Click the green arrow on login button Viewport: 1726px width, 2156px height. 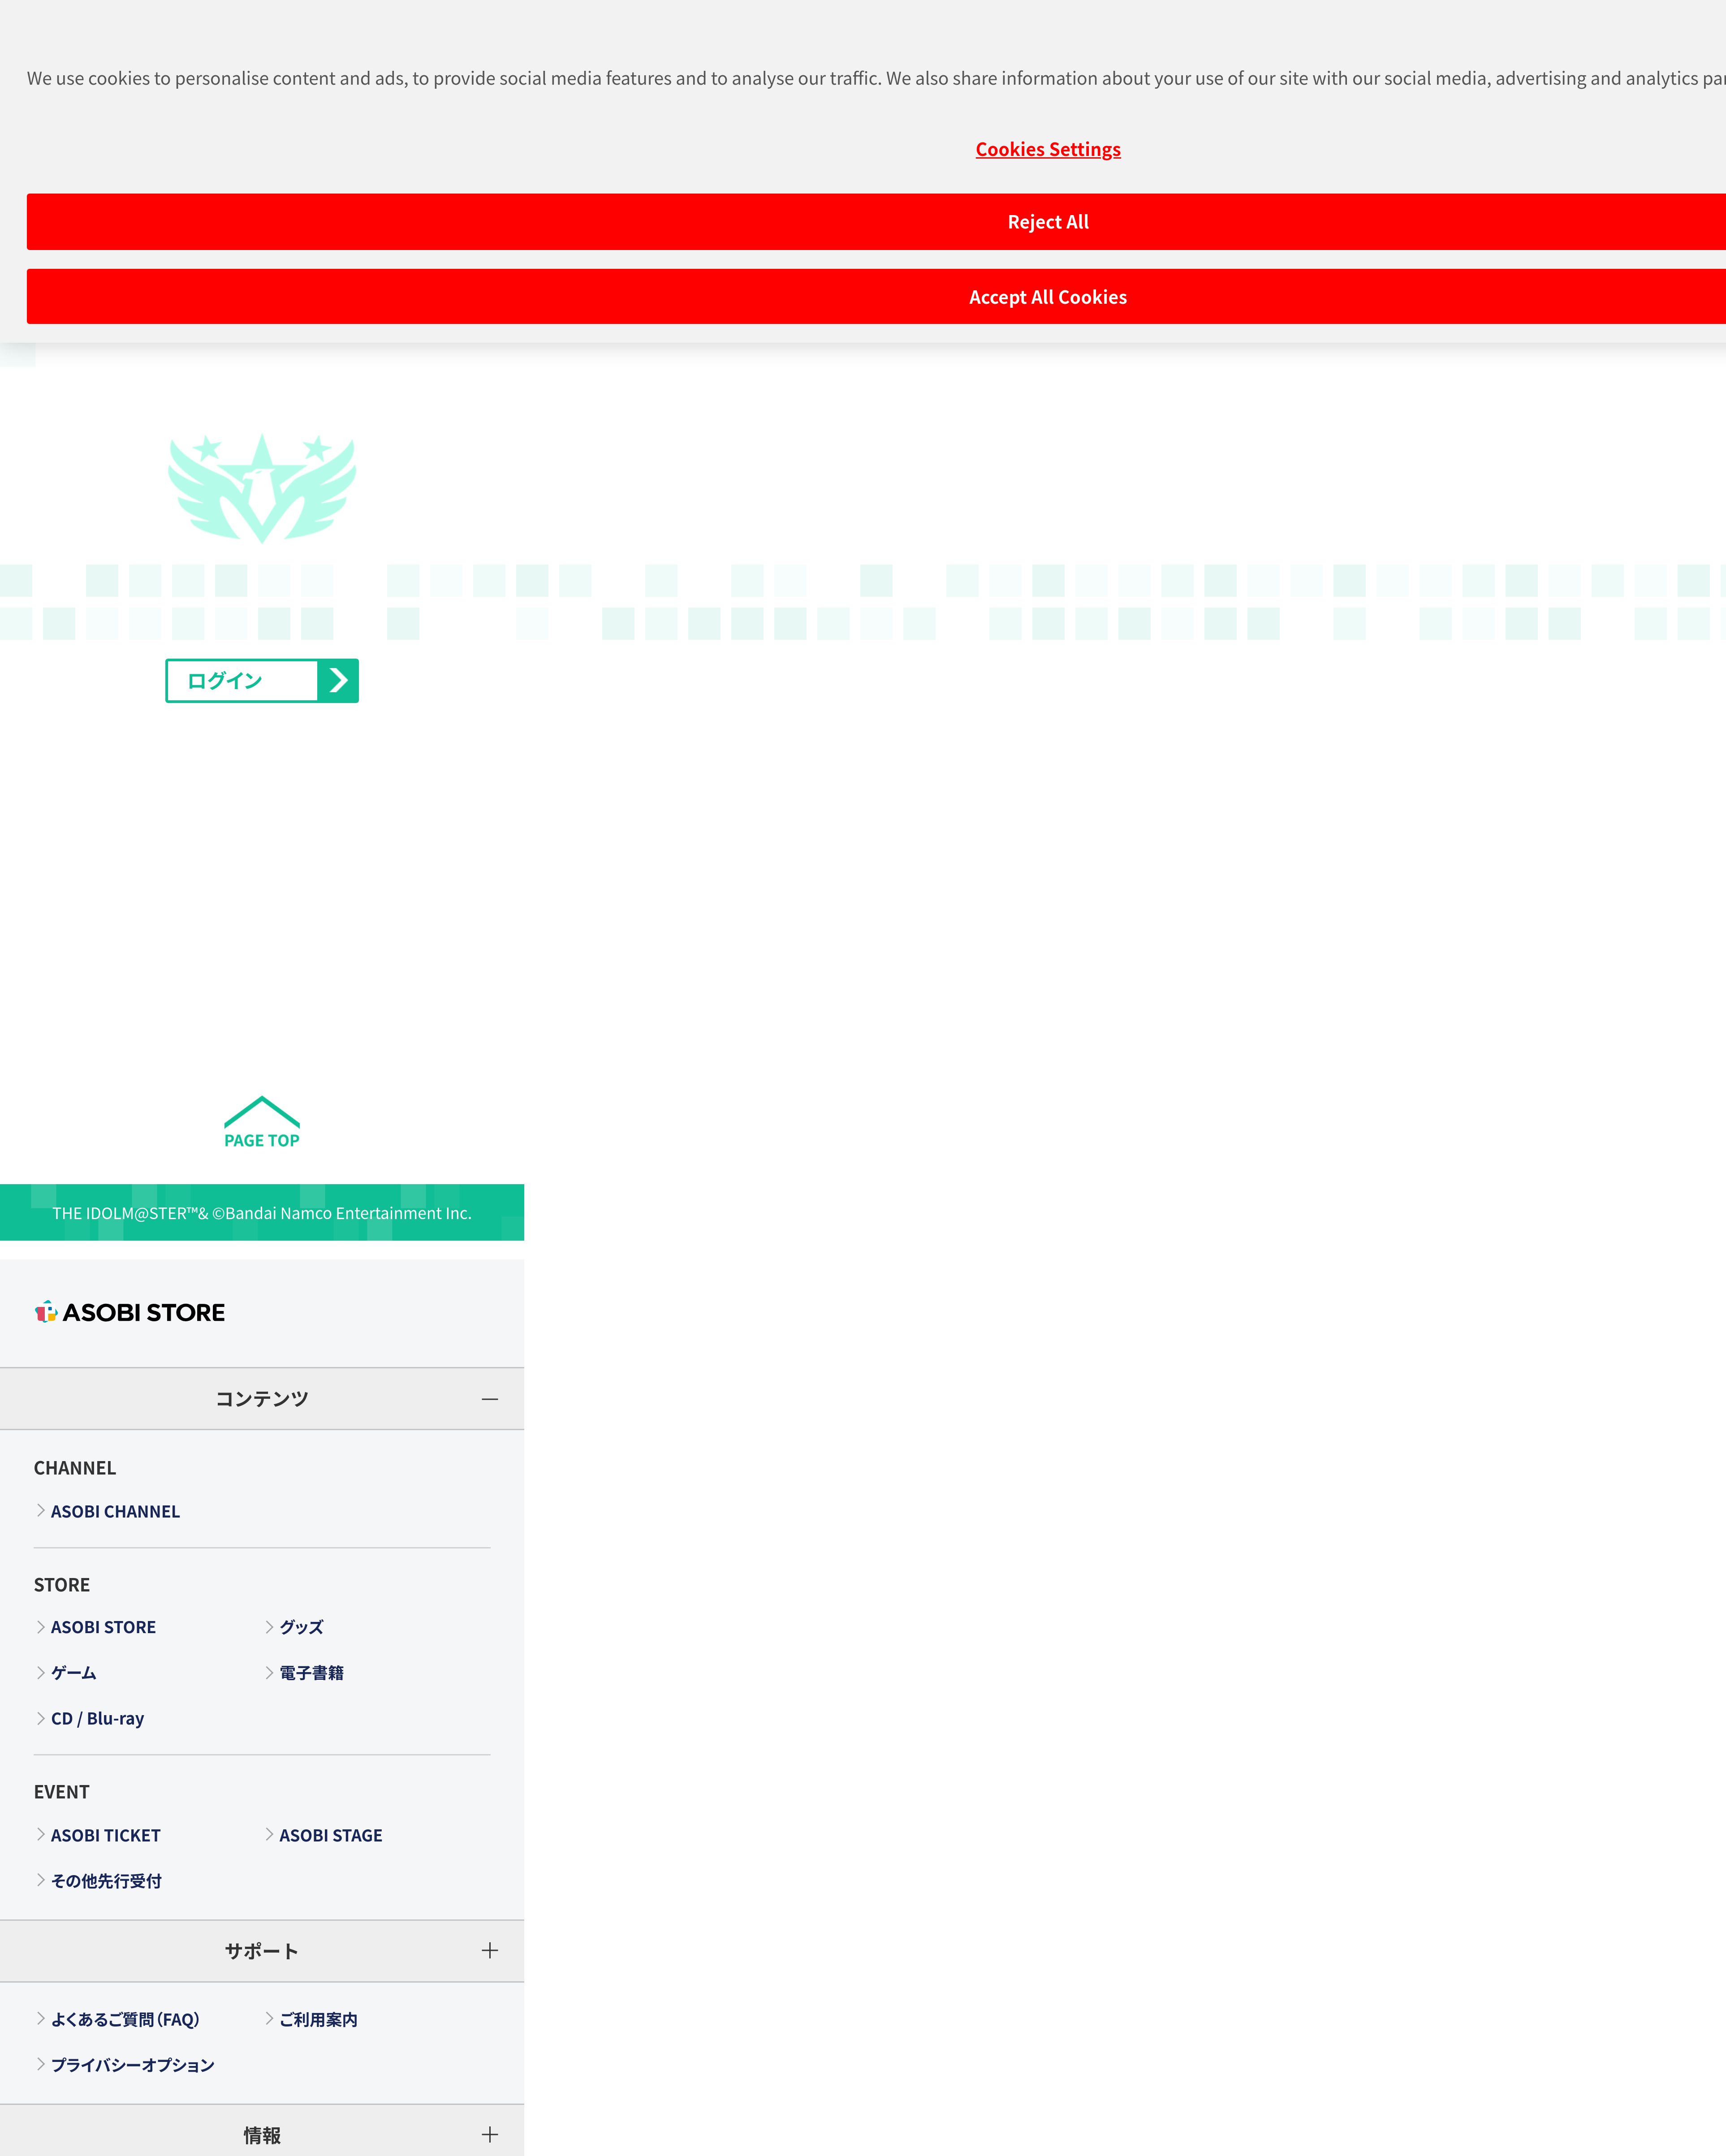click(x=338, y=681)
